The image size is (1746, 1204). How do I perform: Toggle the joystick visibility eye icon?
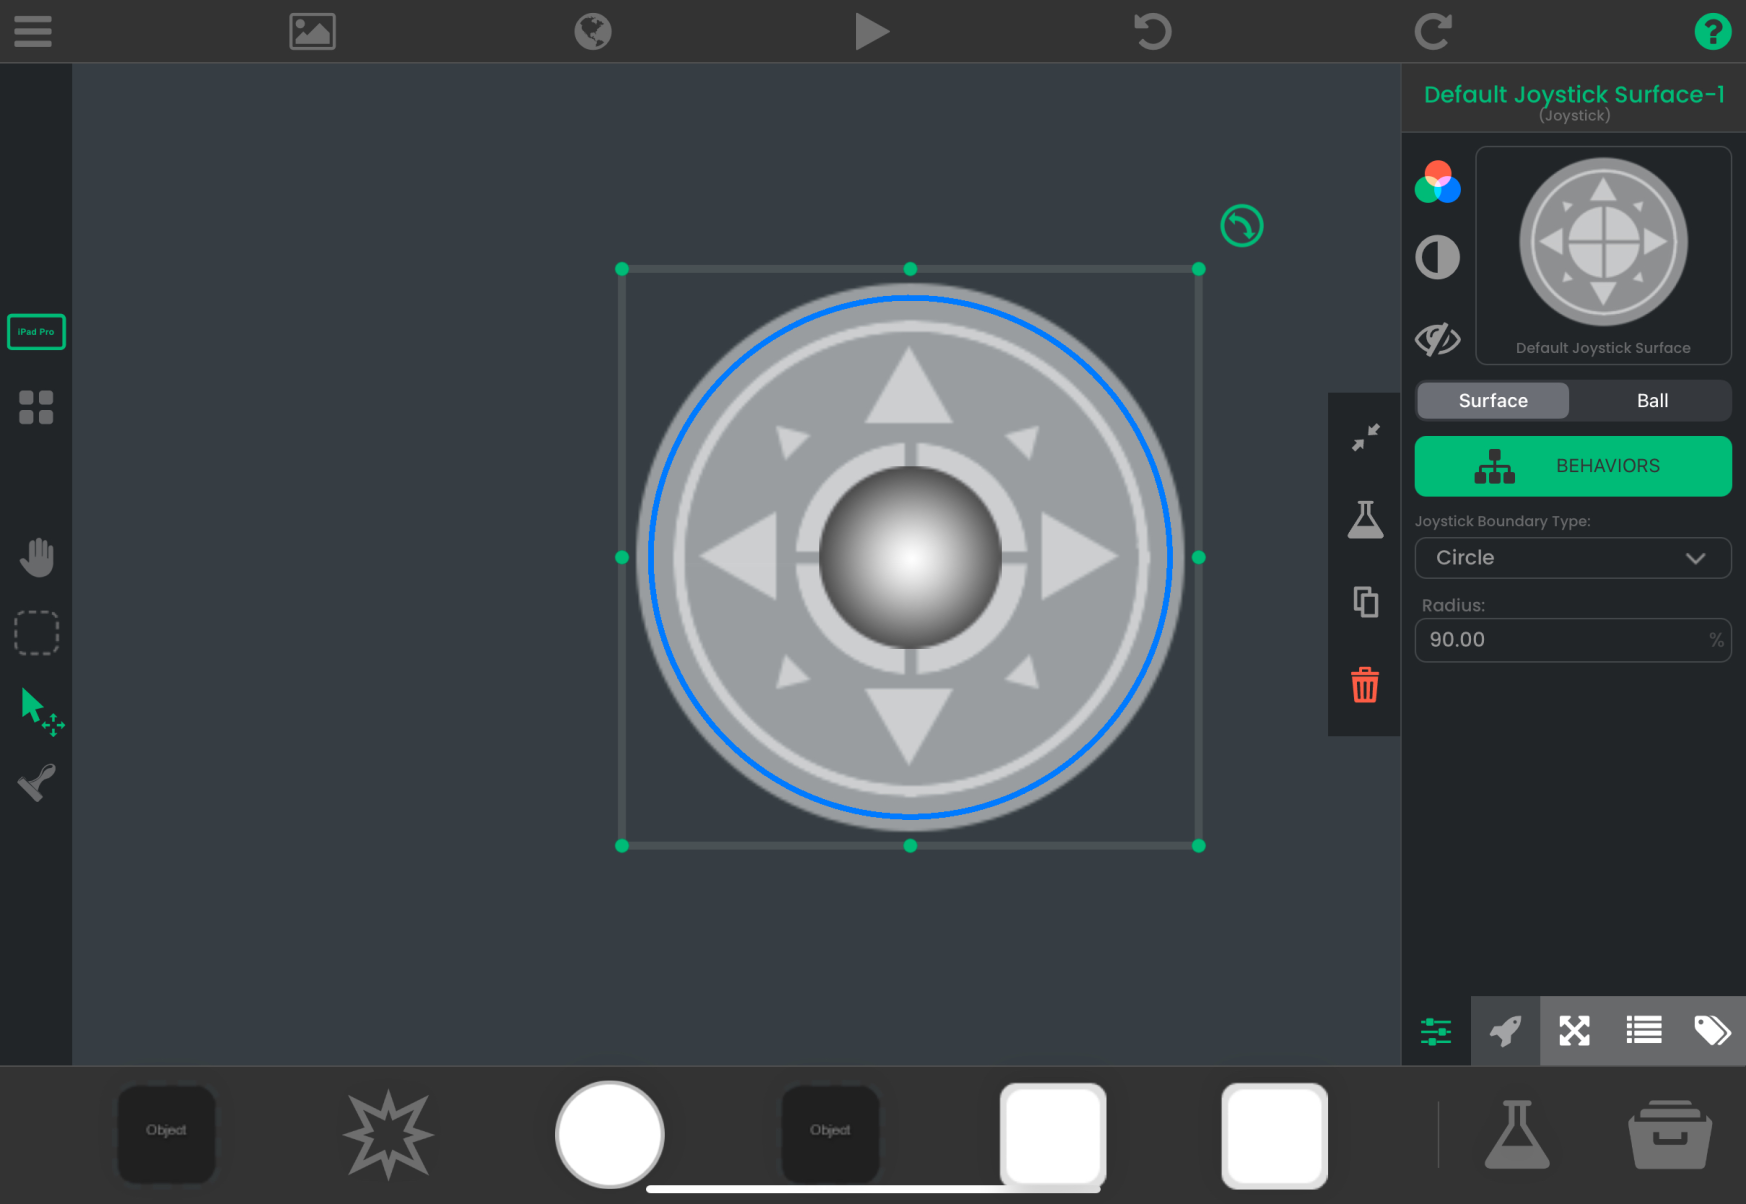click(x=1437, y=340)
